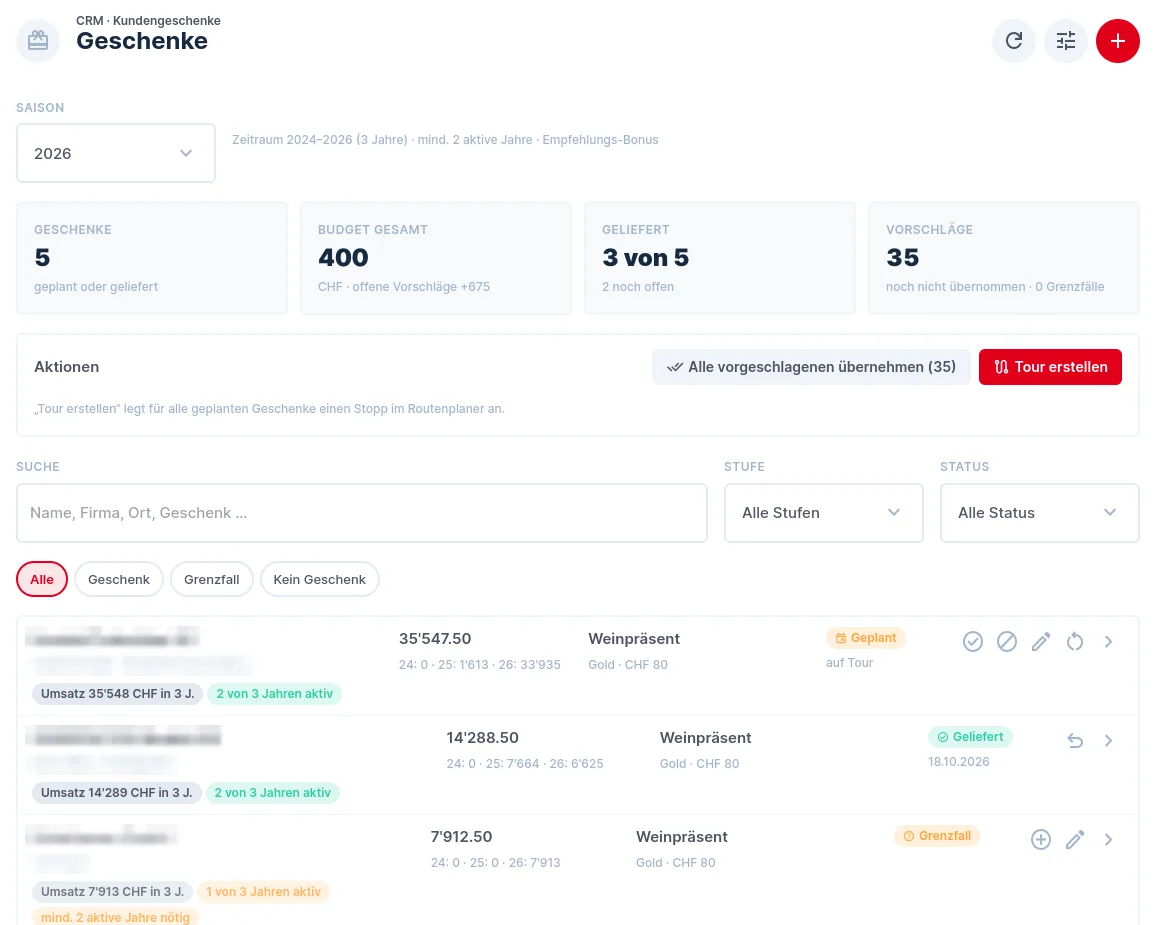Viewport: 1167px width, 925px height.
Task: Click the "1 von 3 Jahren aktiv" tag
Action: pyautogui.click(x=263, y=892)
